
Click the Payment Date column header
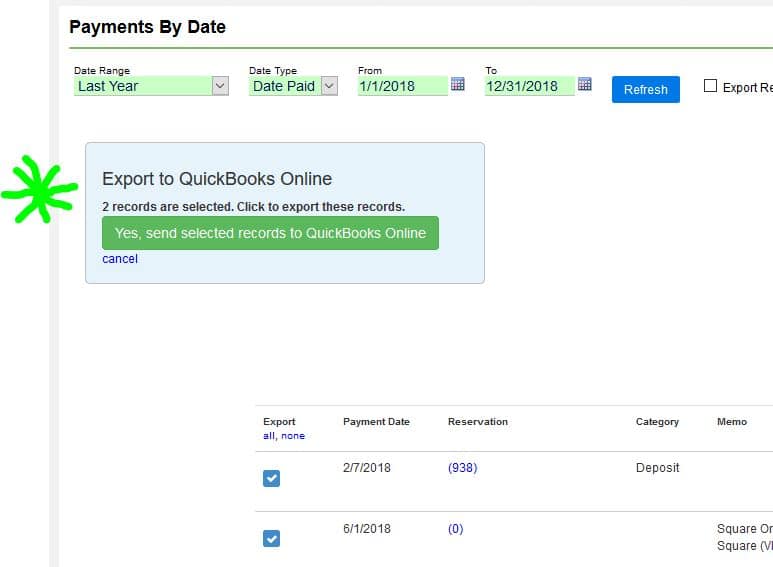coord(376,422)
